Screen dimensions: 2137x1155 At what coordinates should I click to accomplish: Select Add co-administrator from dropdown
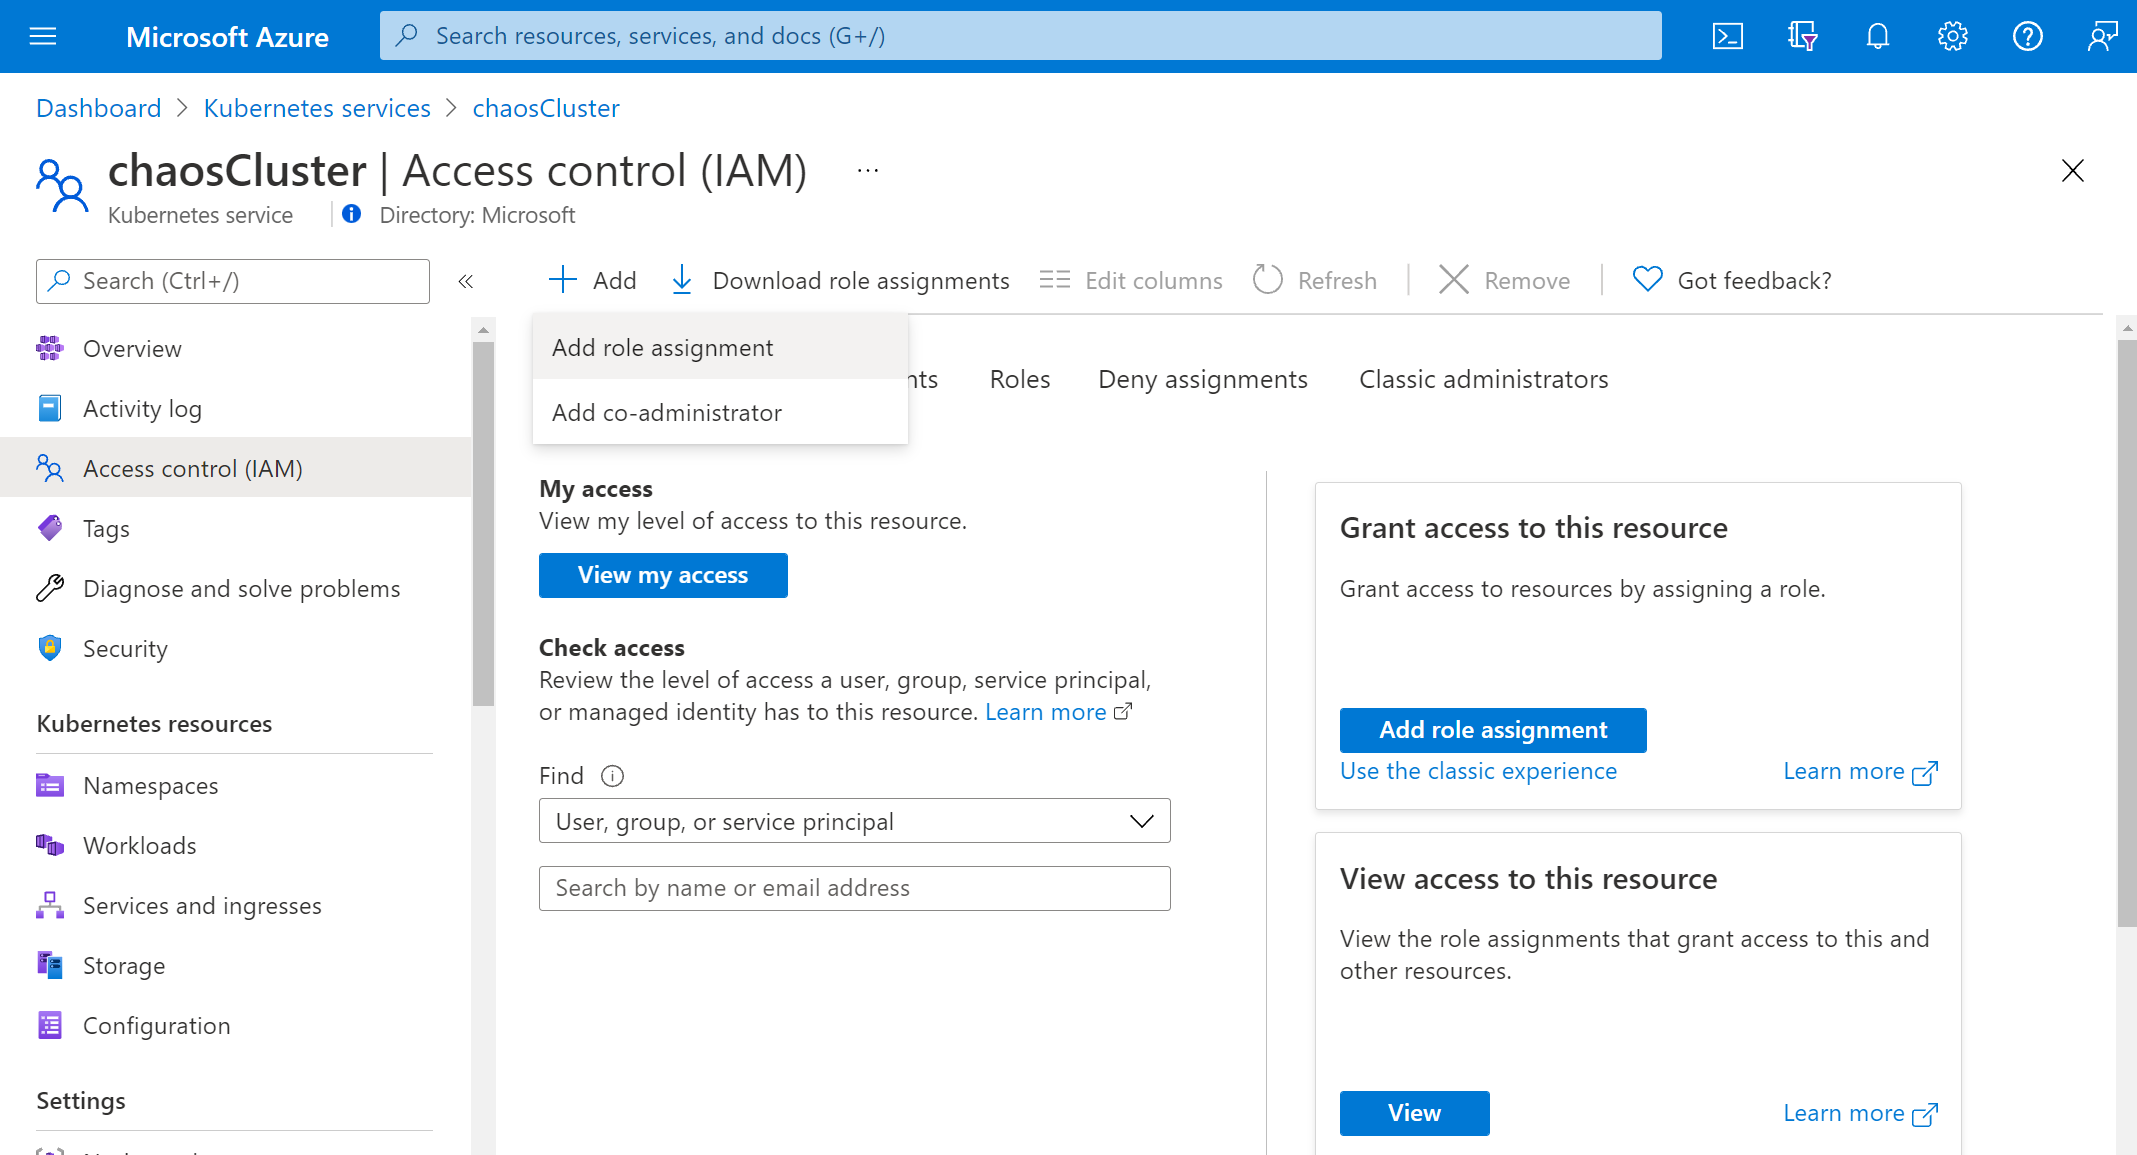[668, 411]
